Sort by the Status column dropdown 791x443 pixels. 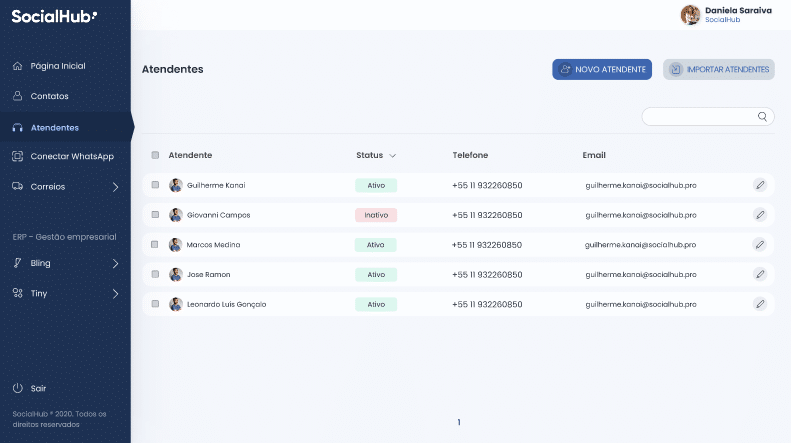click(392, 156)
